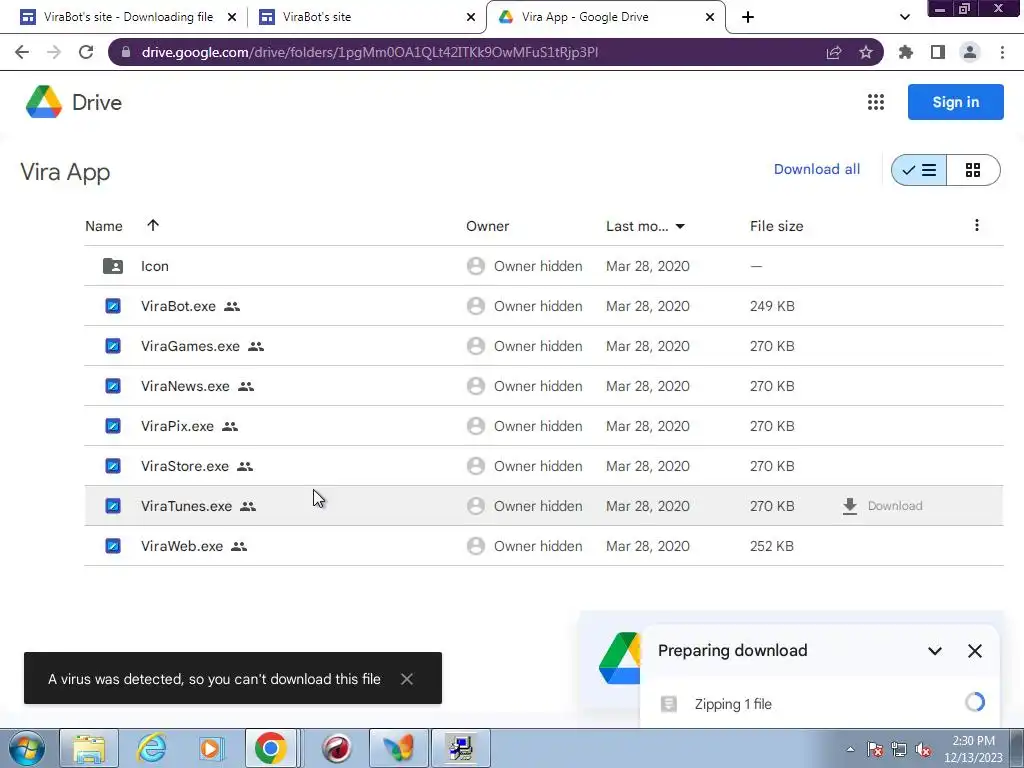Reload the current page
The image size is (1024, 768).
86,52
